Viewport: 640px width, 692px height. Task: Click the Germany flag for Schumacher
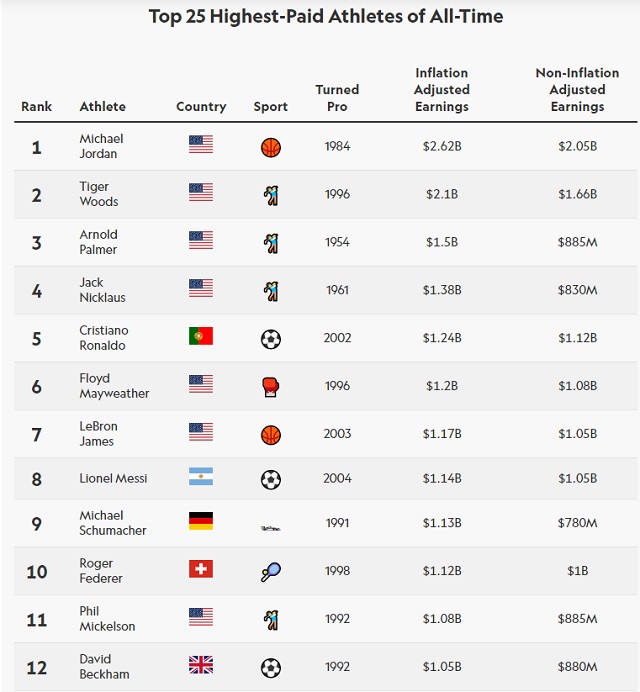coord(201,521)
